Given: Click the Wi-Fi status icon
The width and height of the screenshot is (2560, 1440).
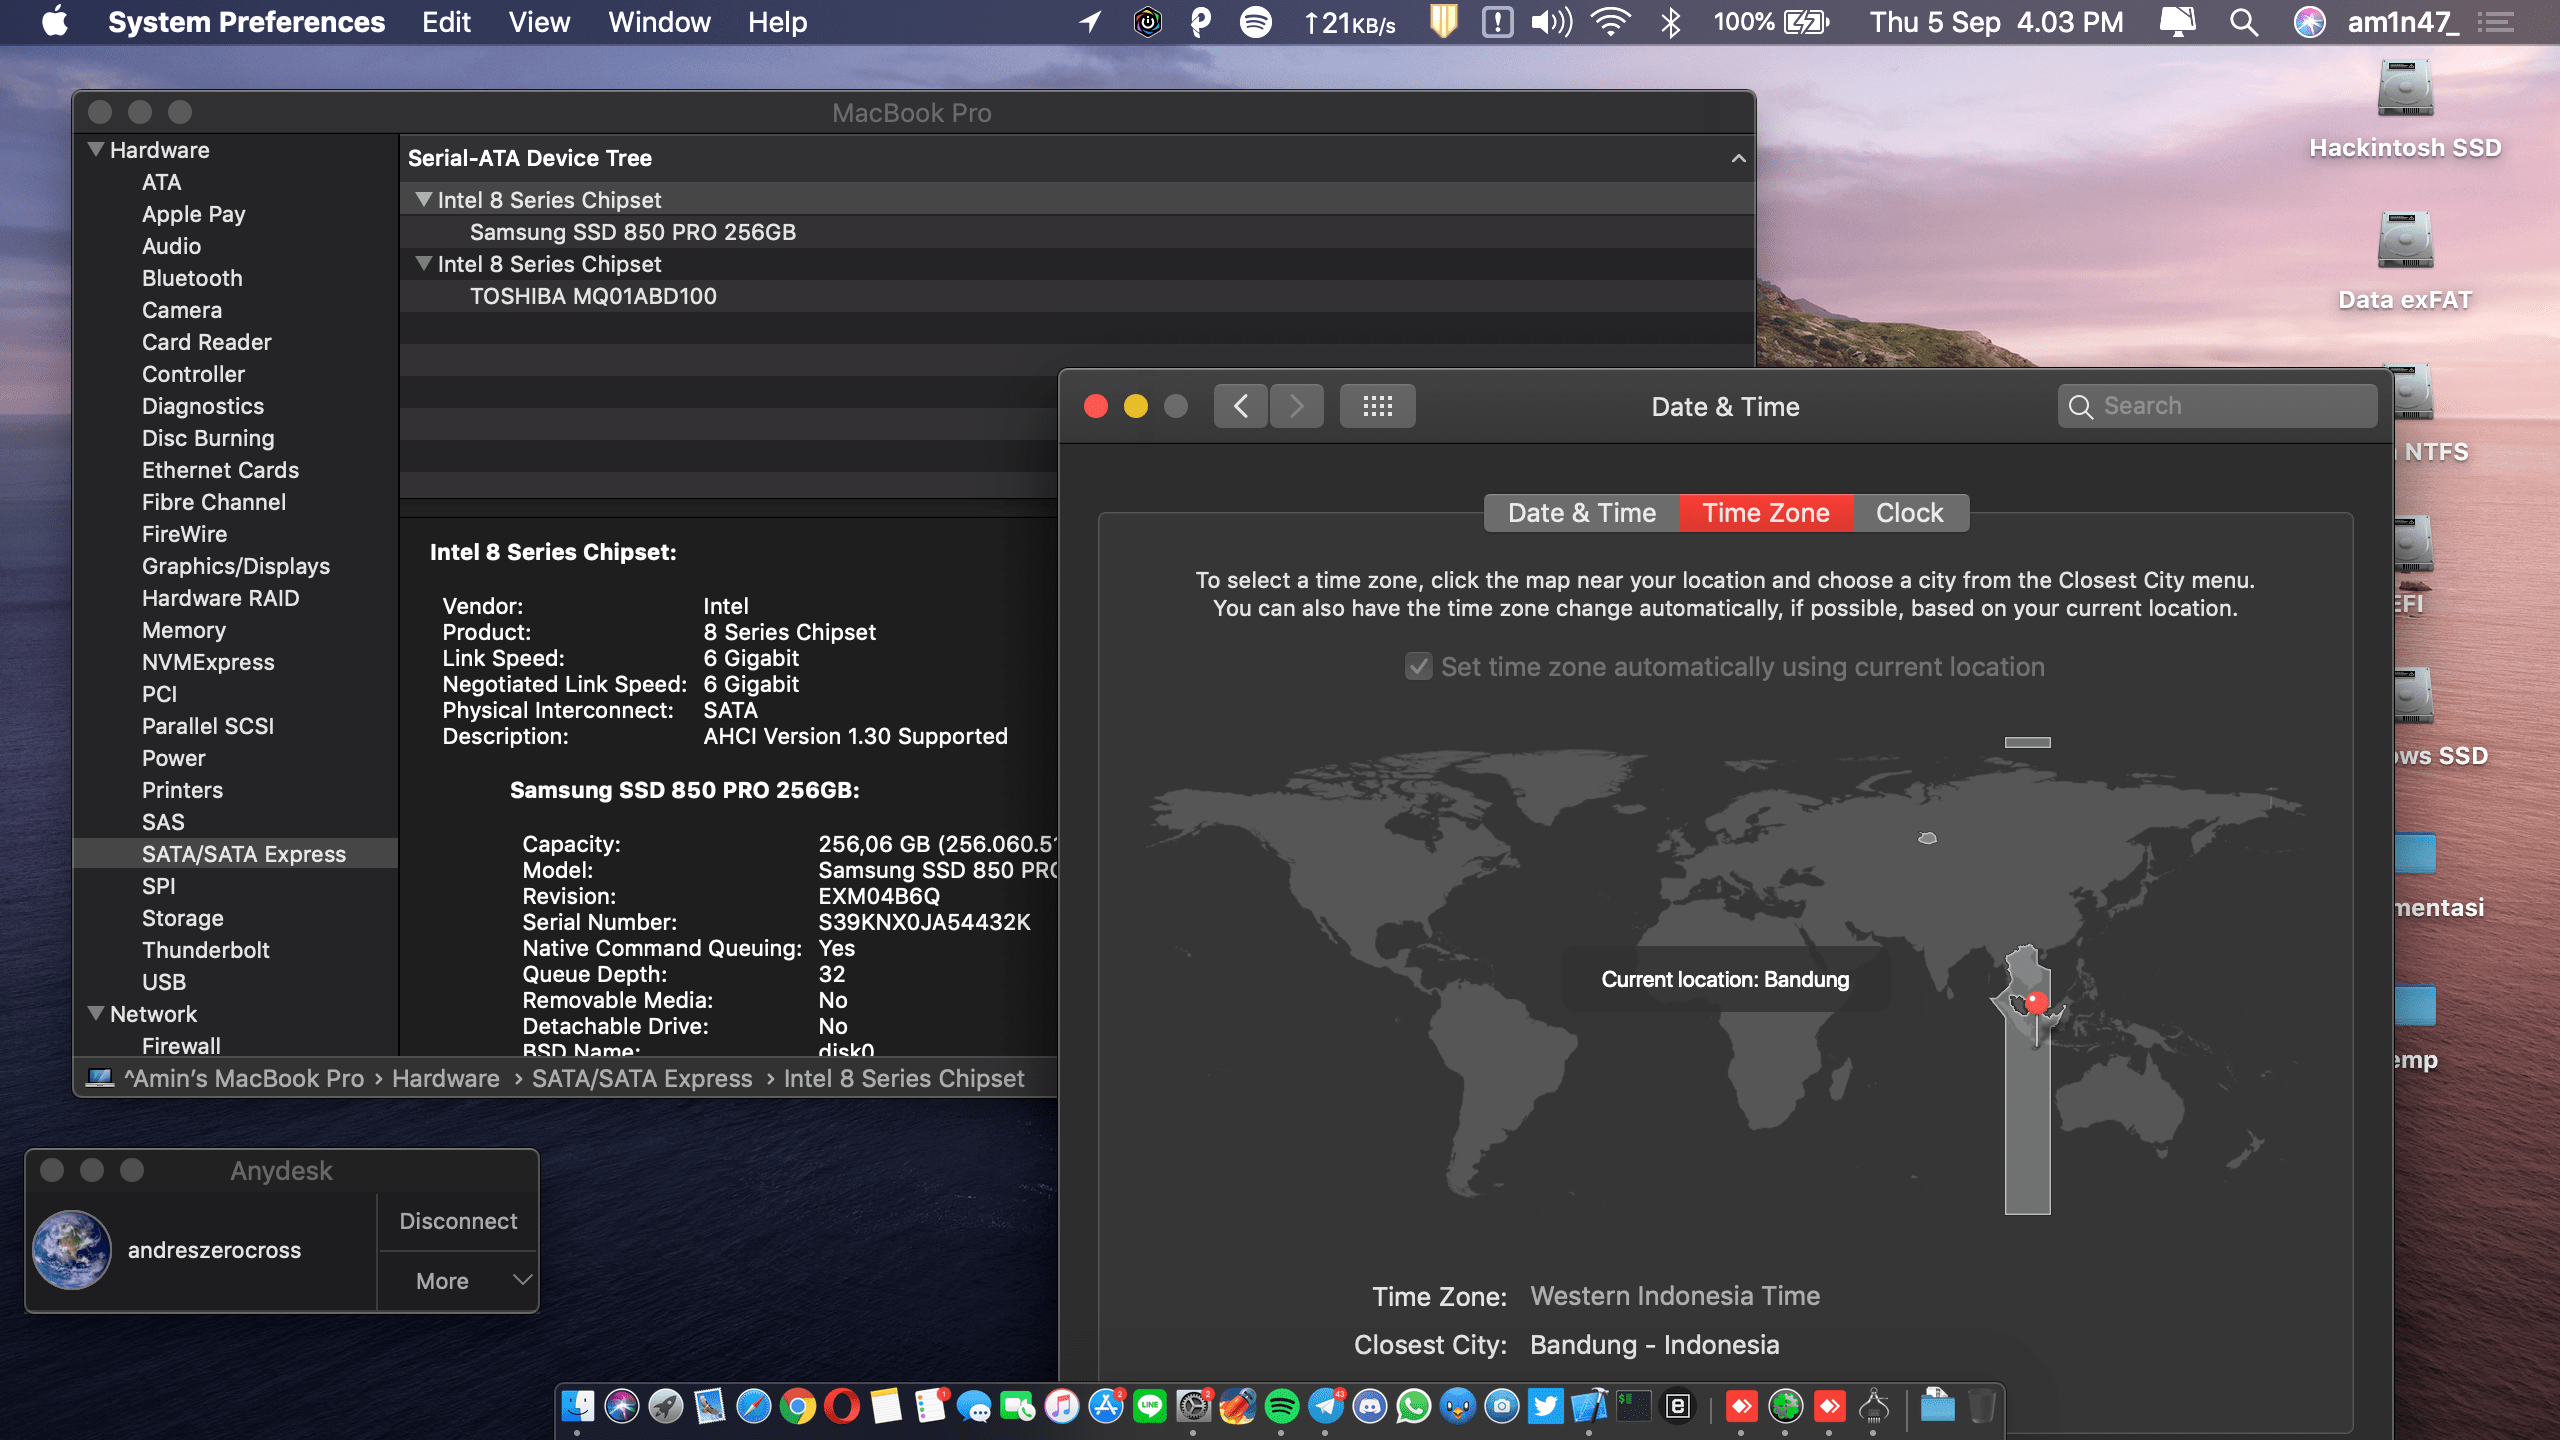Looking at the screenshot, I should [1610, 22].
